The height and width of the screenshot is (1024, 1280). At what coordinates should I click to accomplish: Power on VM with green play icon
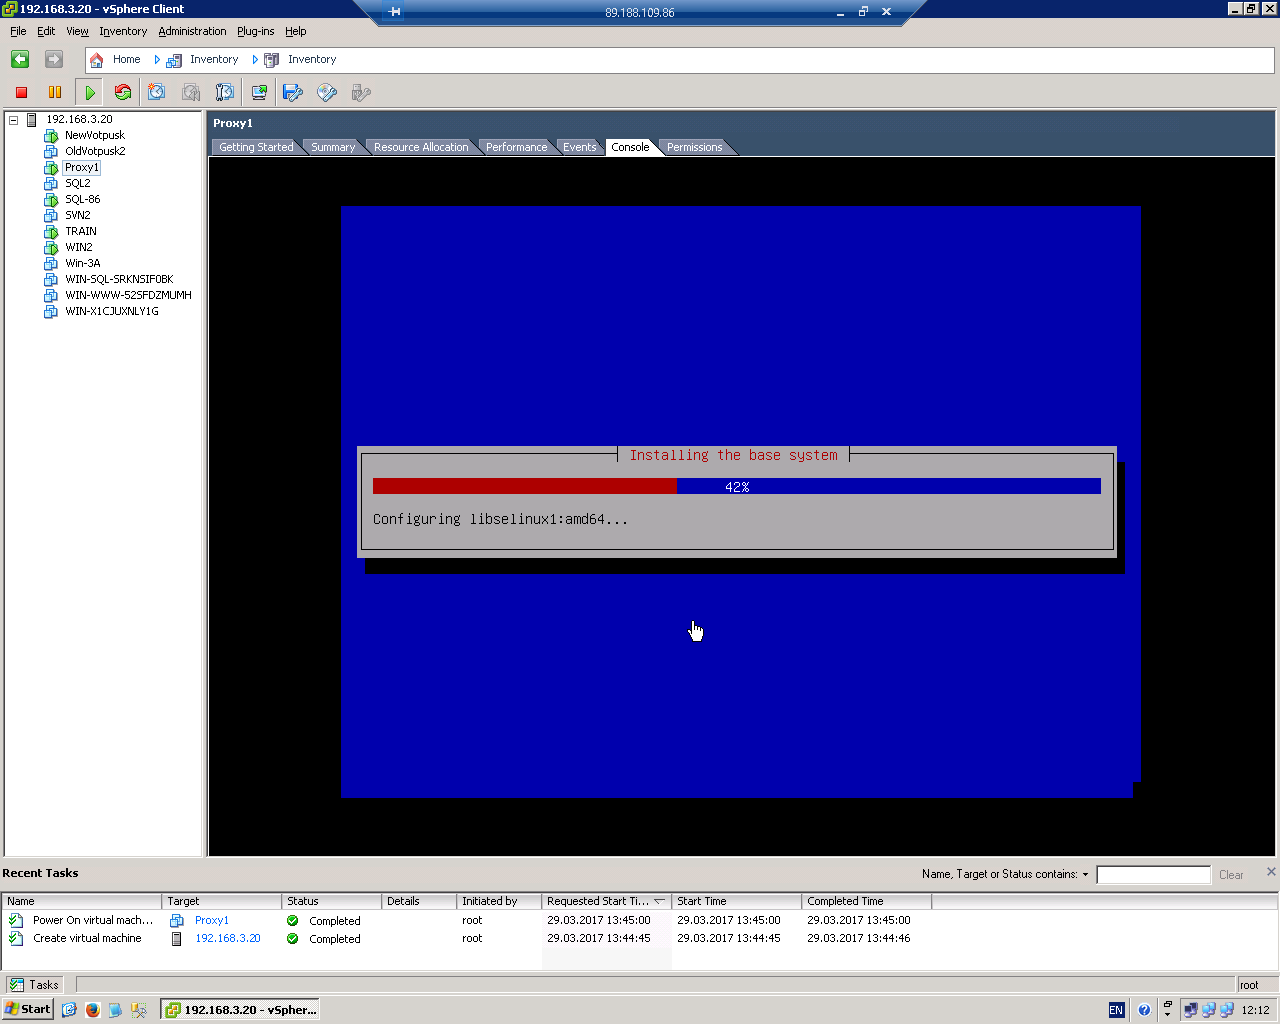coord(90,93)
